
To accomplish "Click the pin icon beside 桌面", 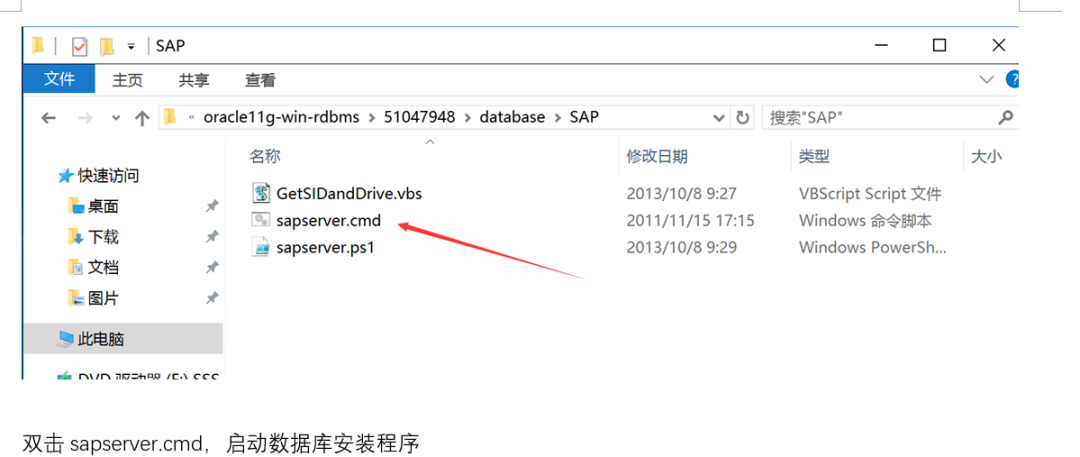I will 212,206.
